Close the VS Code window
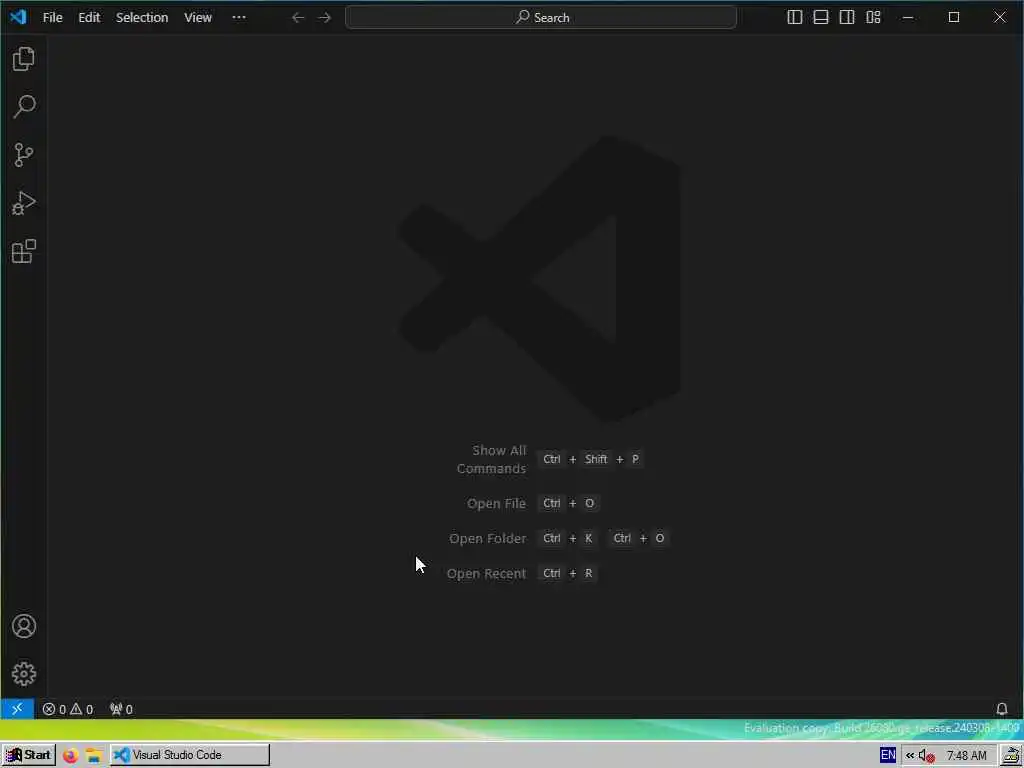Image resolution: width=1024 pixels, height=768 pixels. 1000,18
